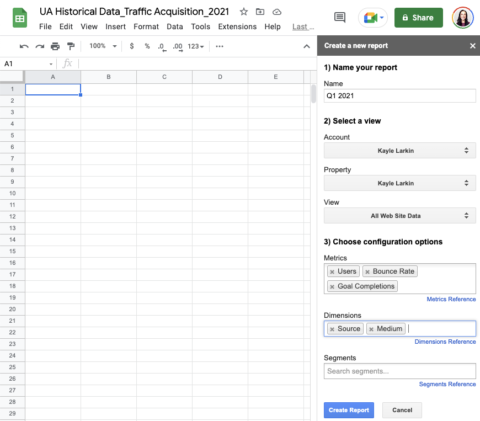Open the View dropdown All Web Site Data
480x421 pixels.
[400, 216]
